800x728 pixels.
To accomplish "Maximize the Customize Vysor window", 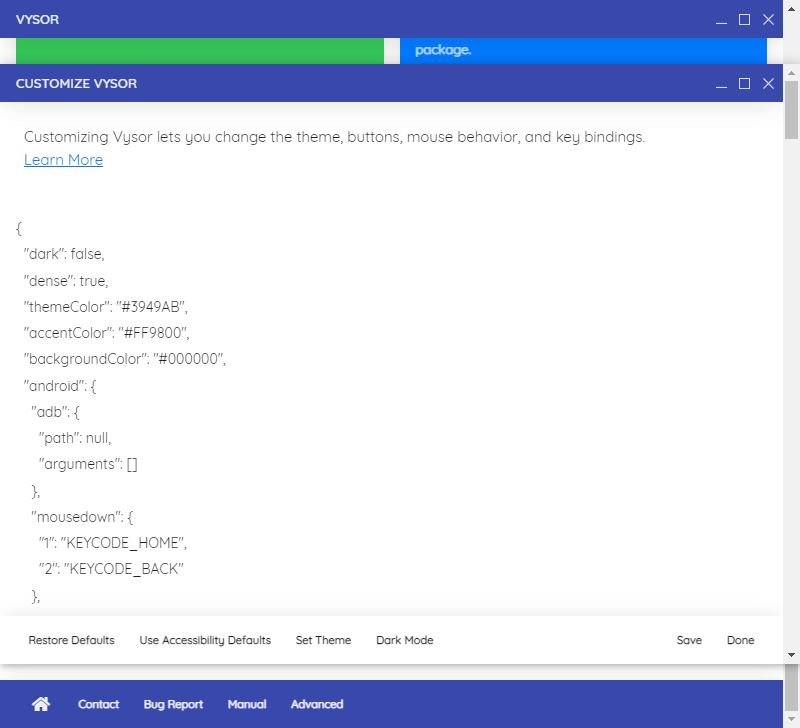I will (744, 84).
